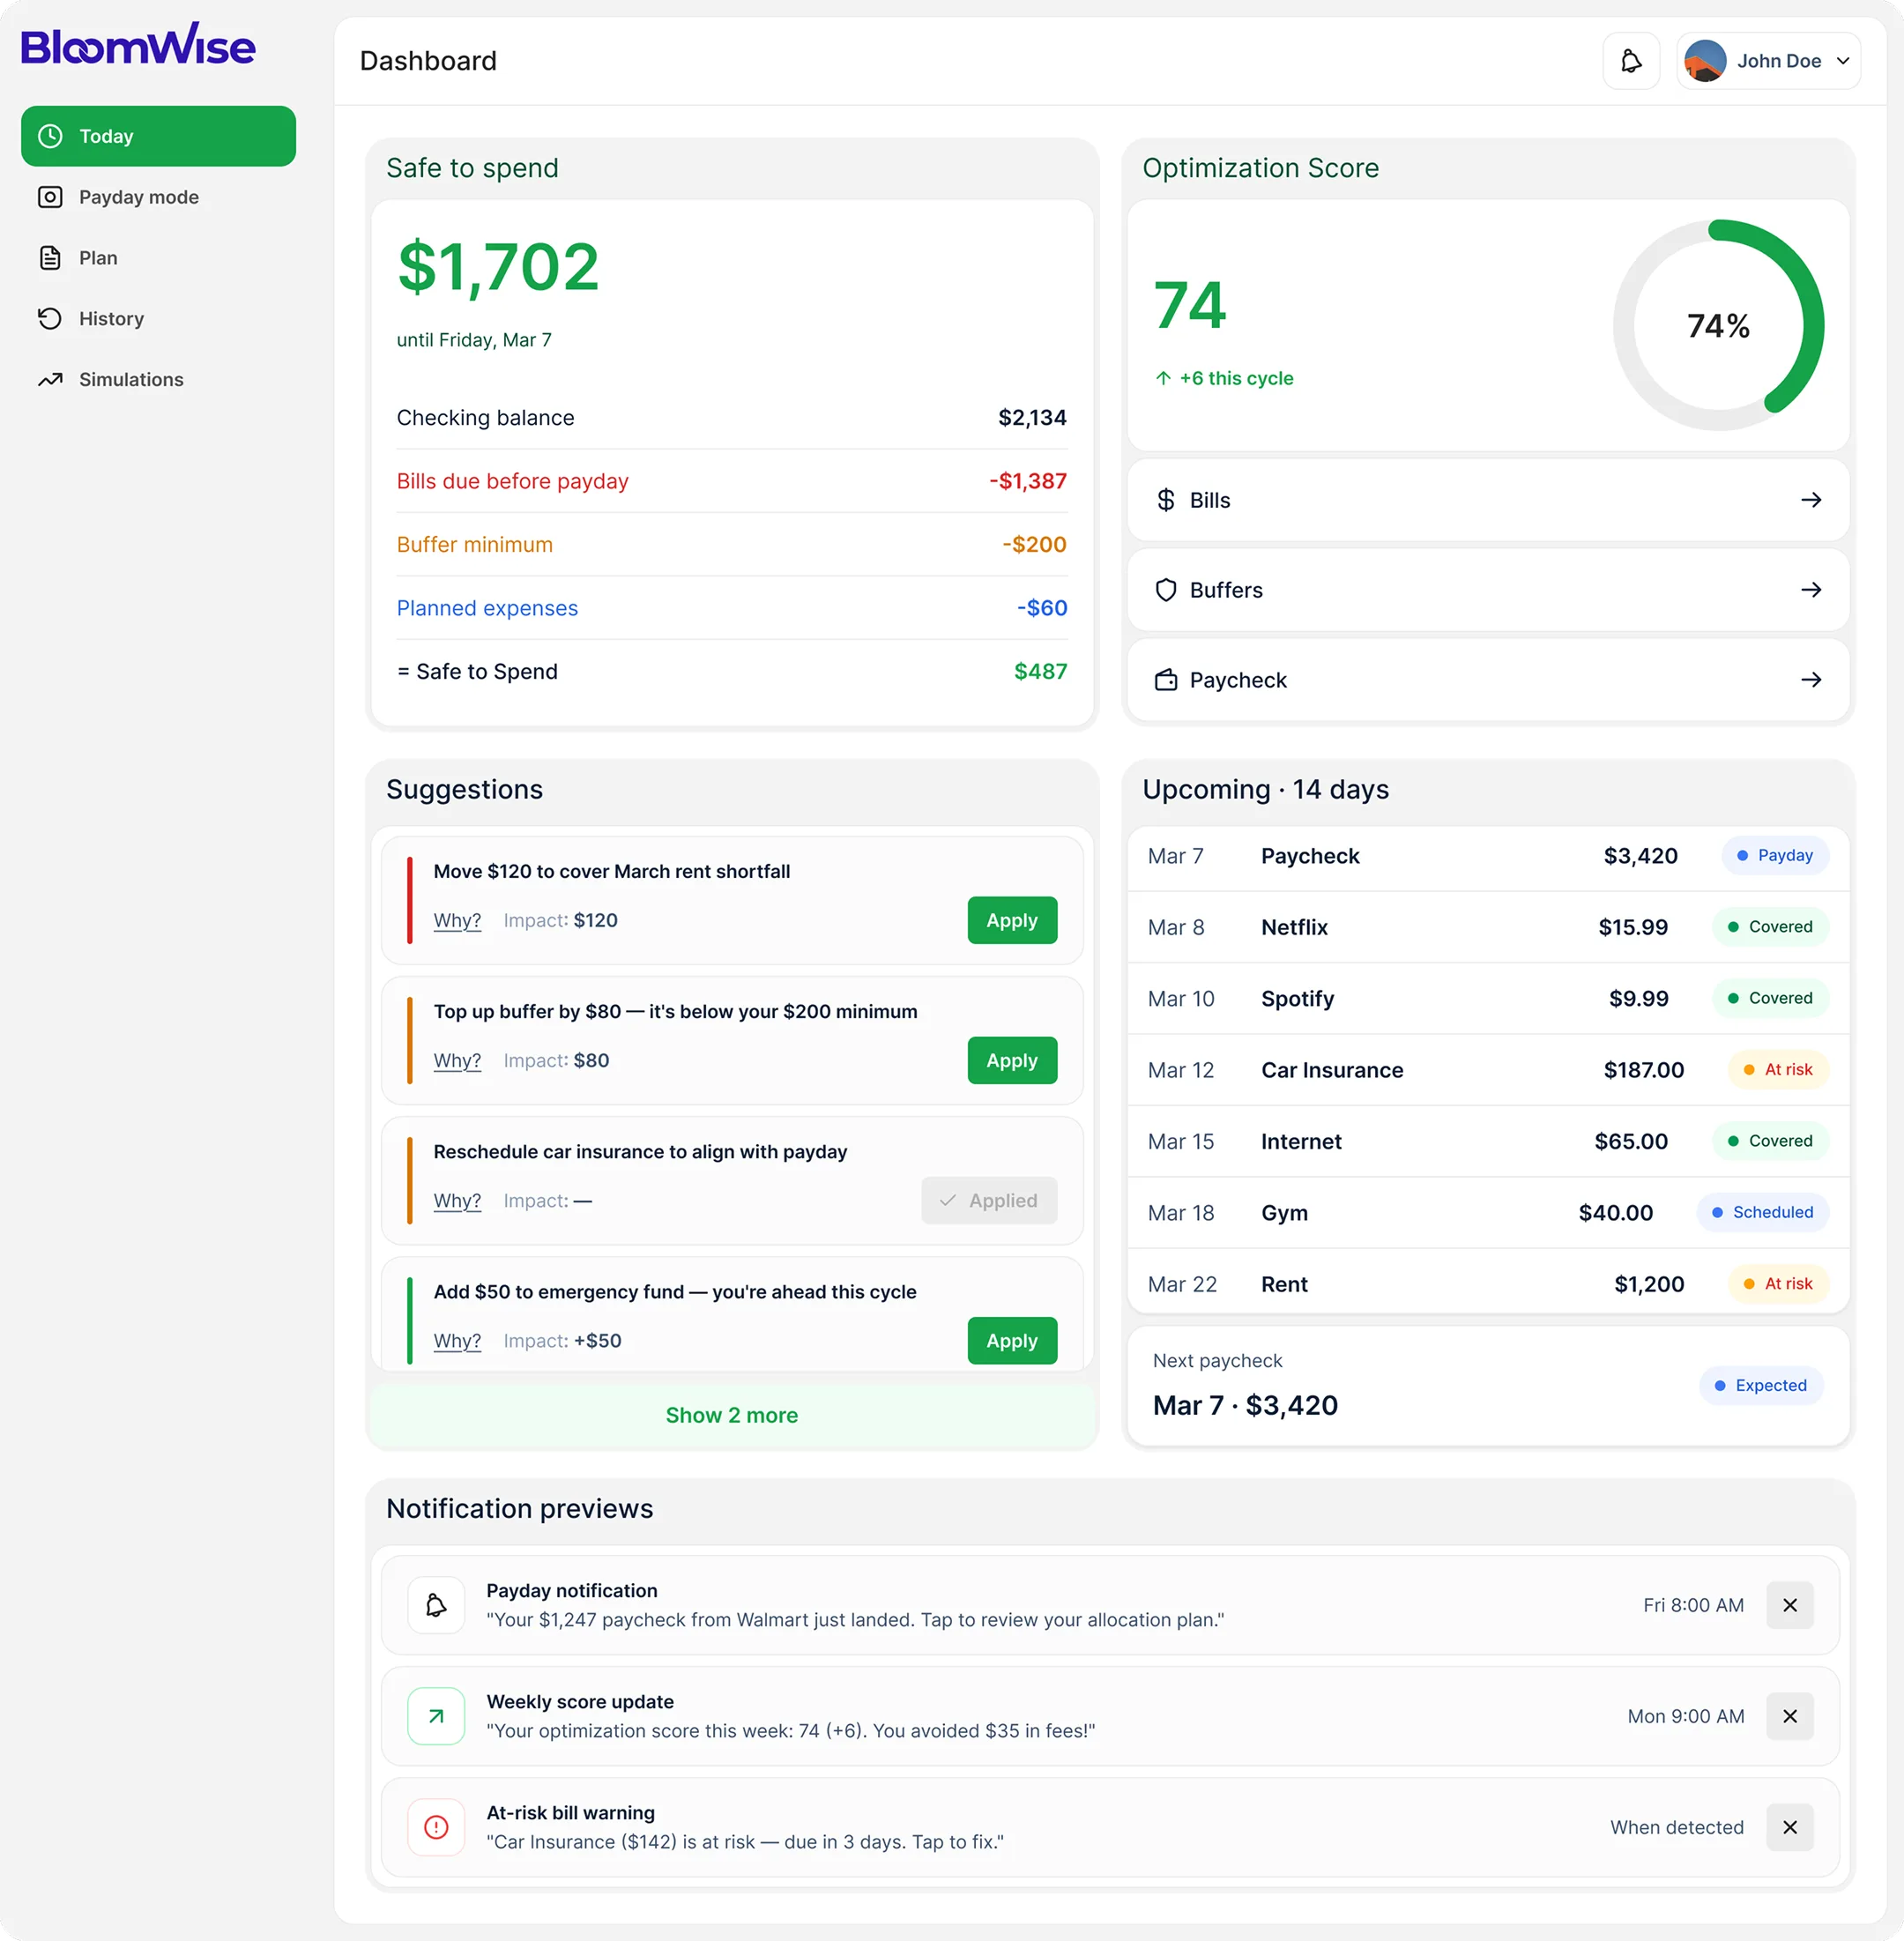Select the Gym $40.00 amount

tap(1615, 1213)
